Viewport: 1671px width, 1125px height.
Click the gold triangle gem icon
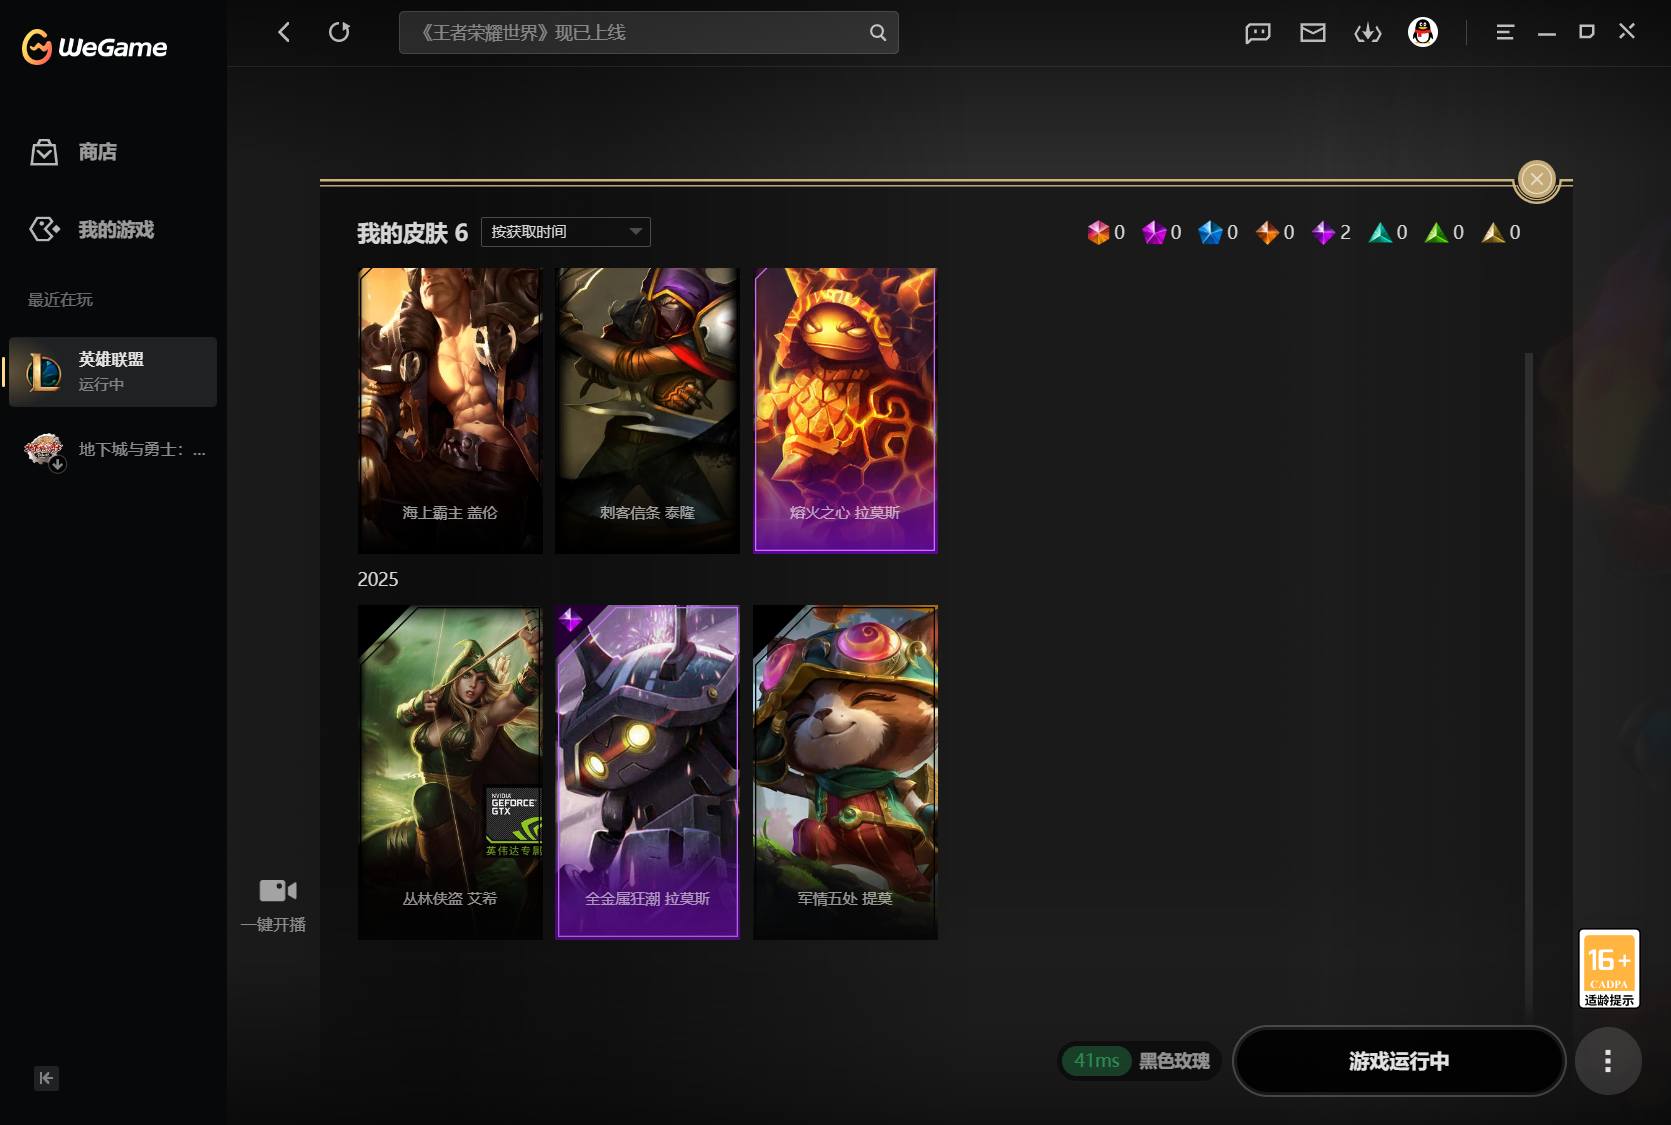pyautogui.click(x=1493, y=232)
